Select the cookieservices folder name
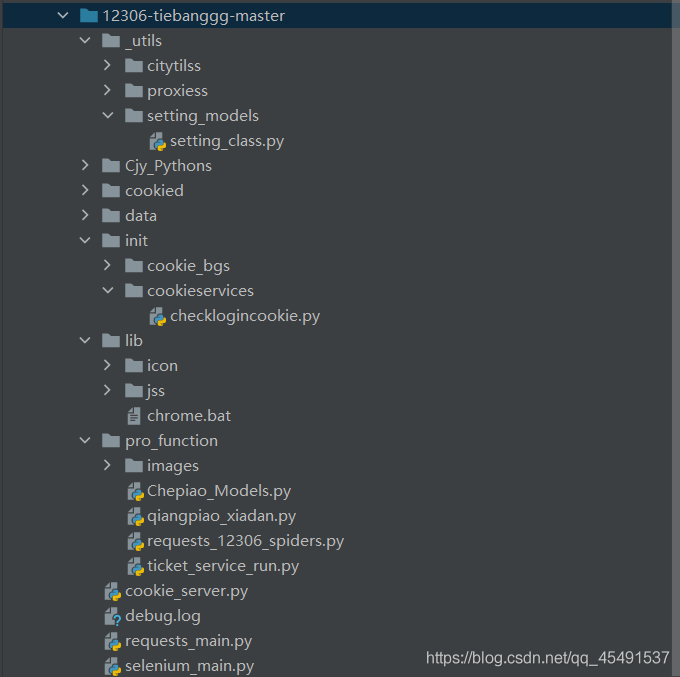This screenshot has height=677, width=680. tap(200, 291)
